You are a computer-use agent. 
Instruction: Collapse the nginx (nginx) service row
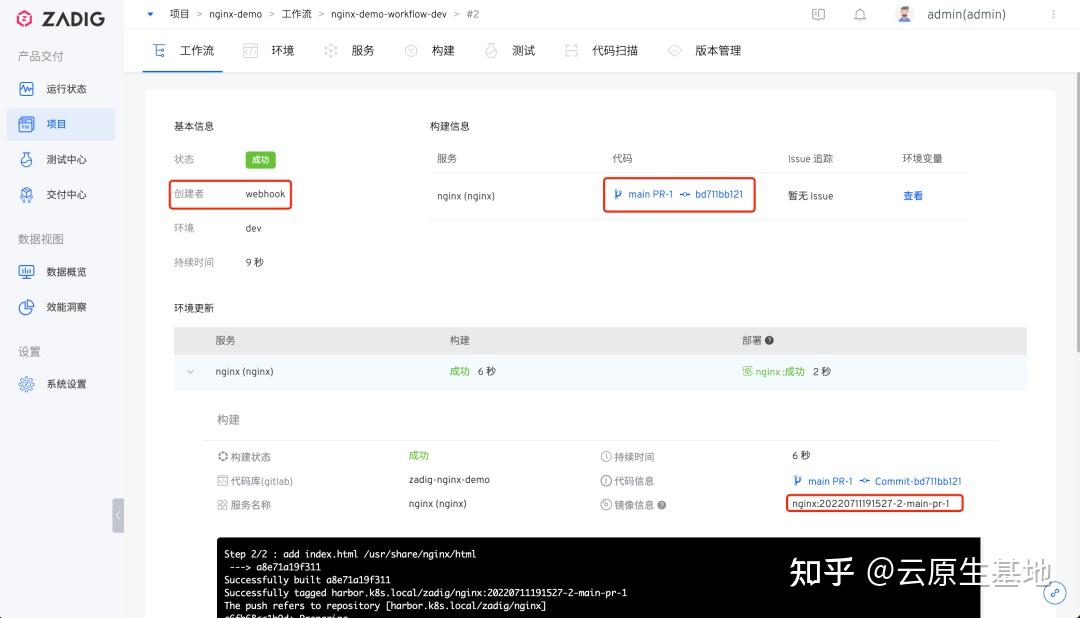[x=190, y=371]
